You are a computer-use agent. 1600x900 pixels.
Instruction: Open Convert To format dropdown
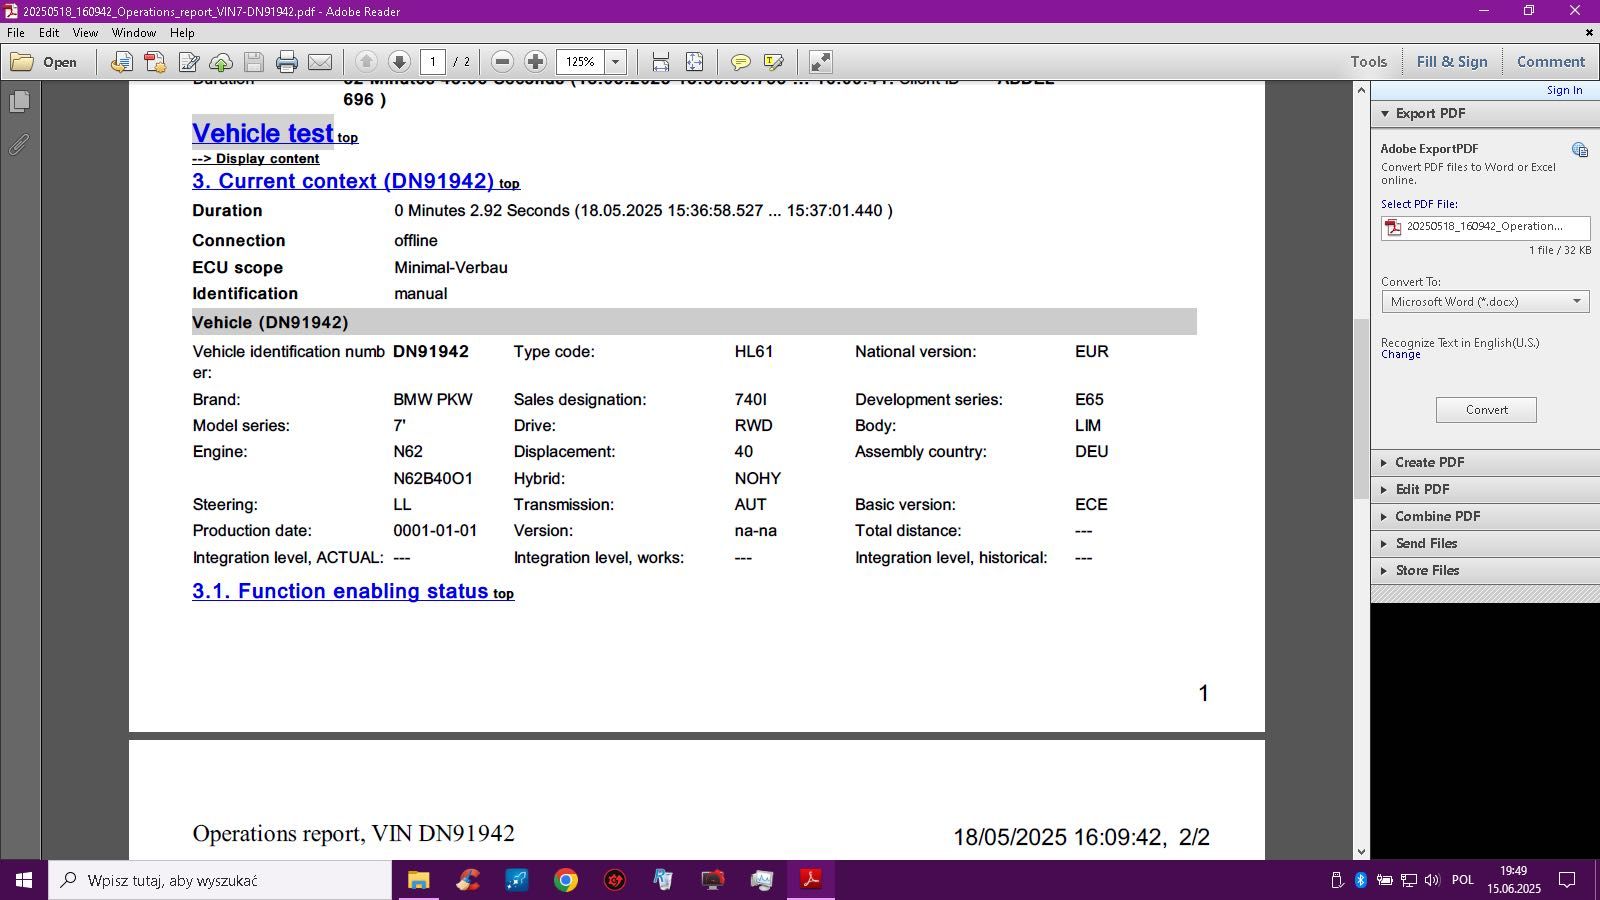1486,302
